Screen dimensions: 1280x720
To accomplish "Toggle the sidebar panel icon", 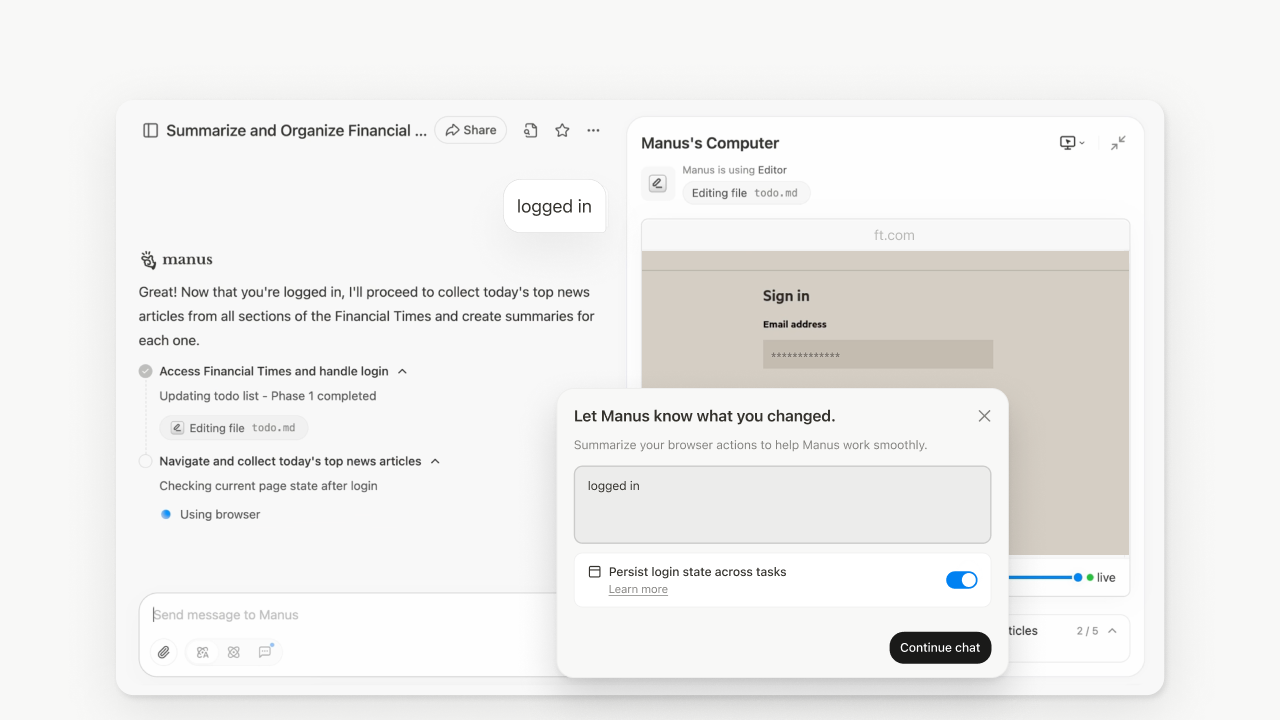I will (151, 130).
